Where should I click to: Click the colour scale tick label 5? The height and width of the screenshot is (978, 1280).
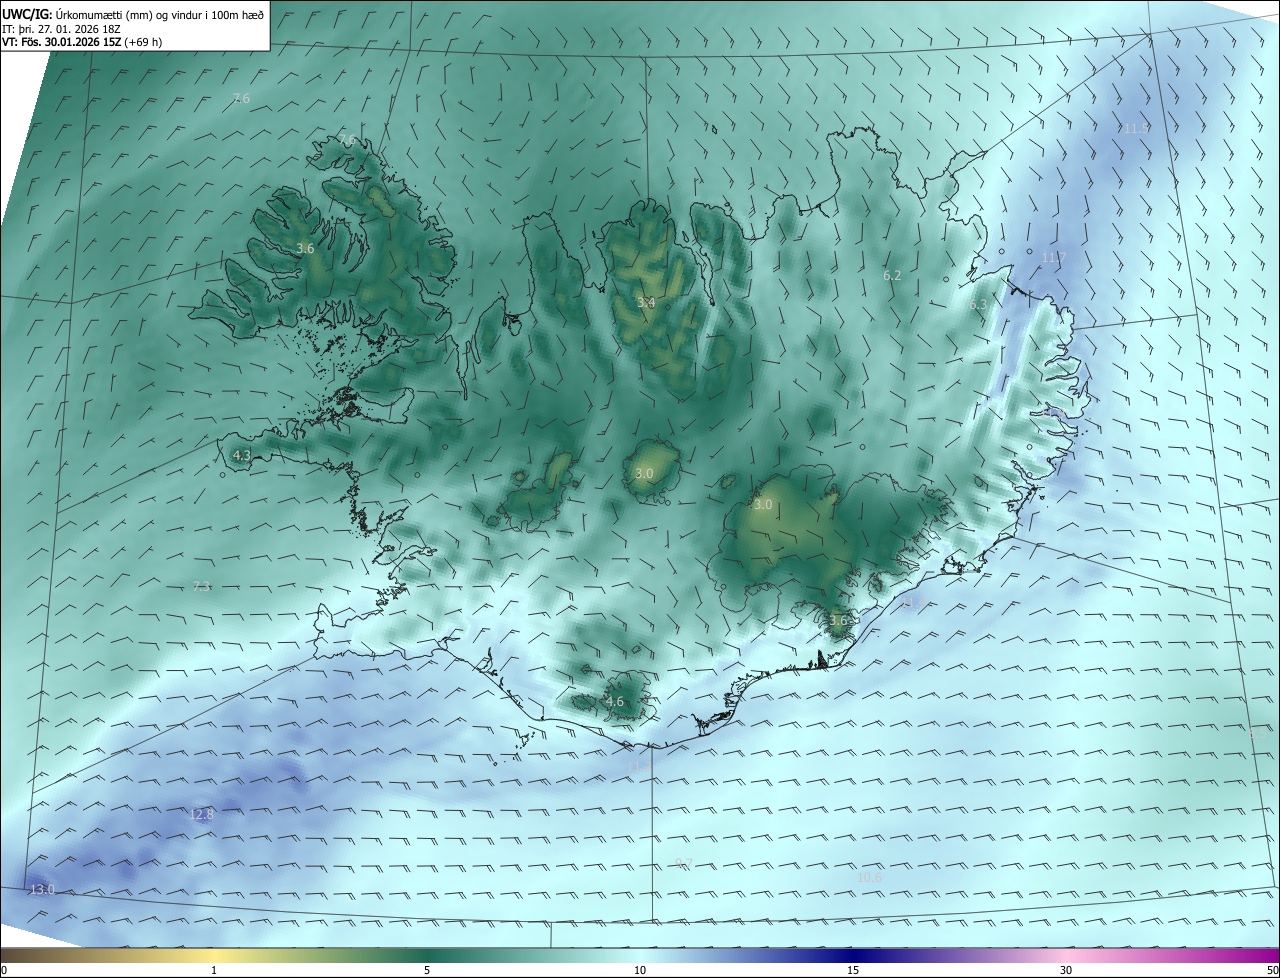[427, 970]
